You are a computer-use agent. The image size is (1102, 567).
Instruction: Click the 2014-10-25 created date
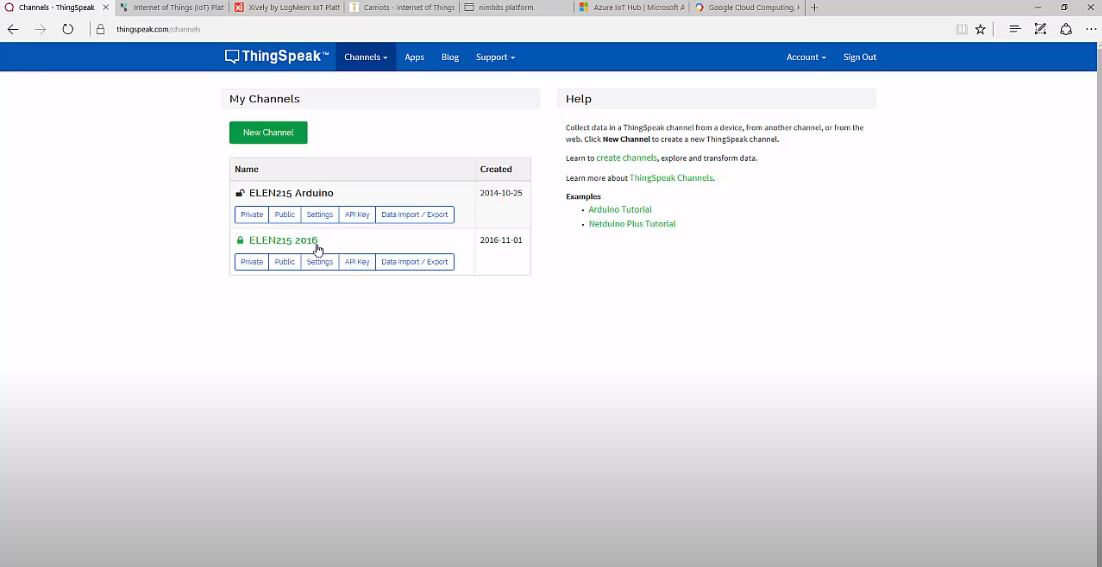pyautogui.click(x=501, y=193)
